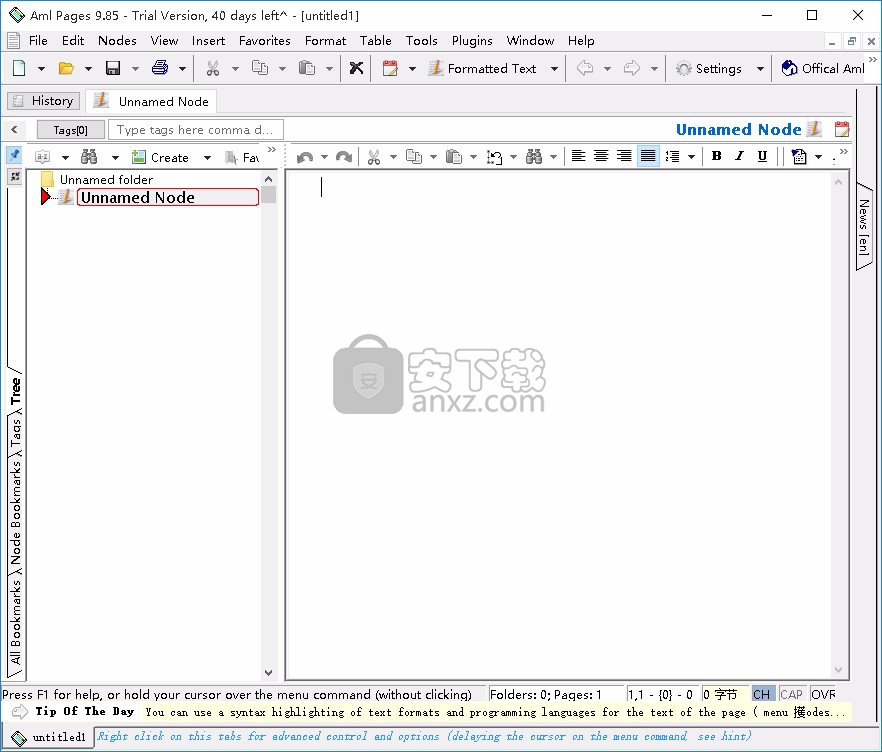The height and width of the screenshot is (752, 882).
Task: Select the Node Bookmarks side tab
Action: point(15,512)
